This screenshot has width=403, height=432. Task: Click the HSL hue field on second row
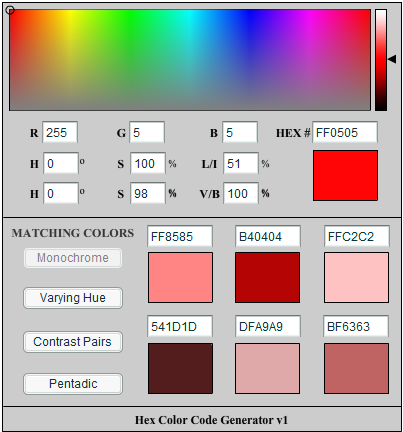click(x=61, y=163)
